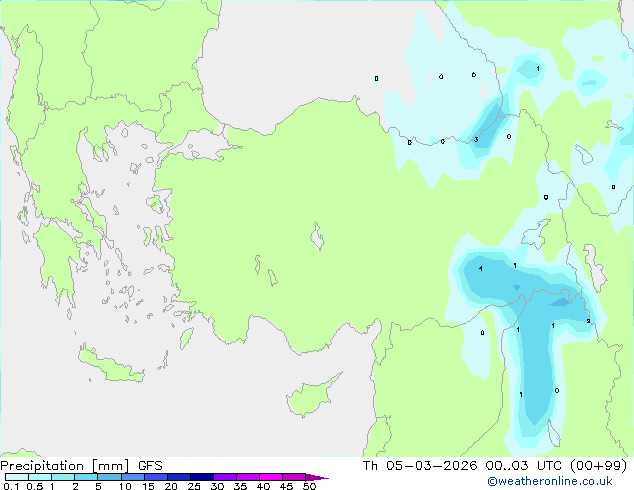The image size is (634, 490).
Task: Click the '10' legend scale label
Action: (125, 486)
